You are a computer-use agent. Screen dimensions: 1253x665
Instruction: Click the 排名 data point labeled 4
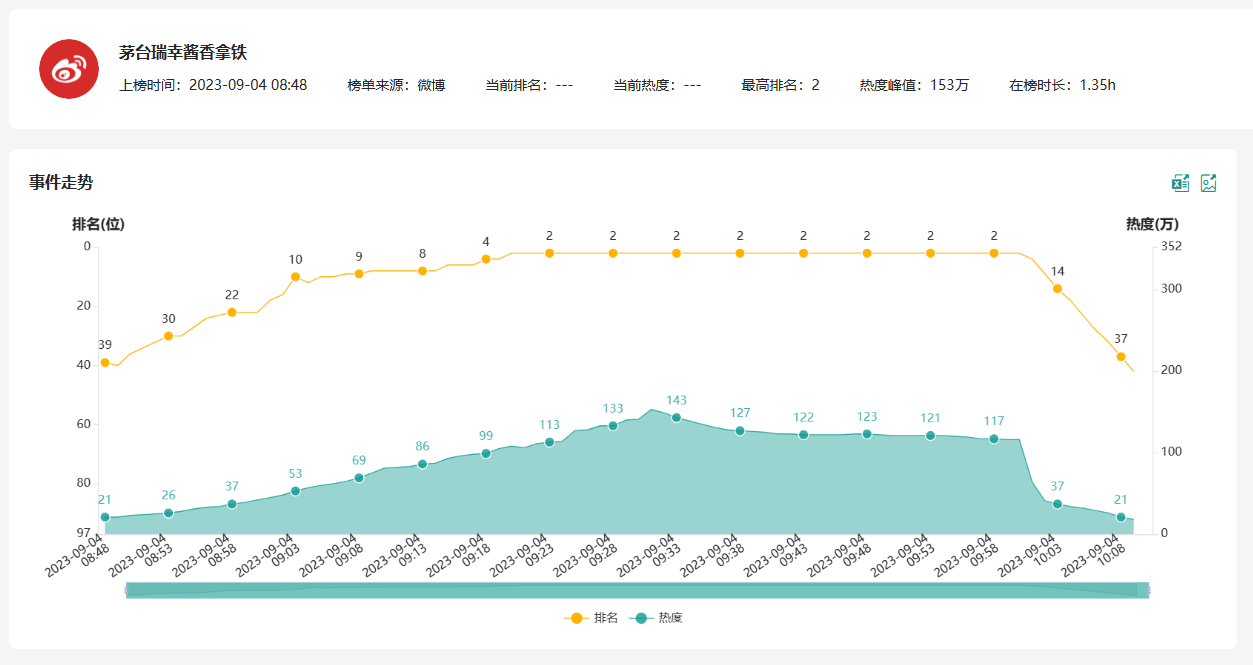coord(486,259)
